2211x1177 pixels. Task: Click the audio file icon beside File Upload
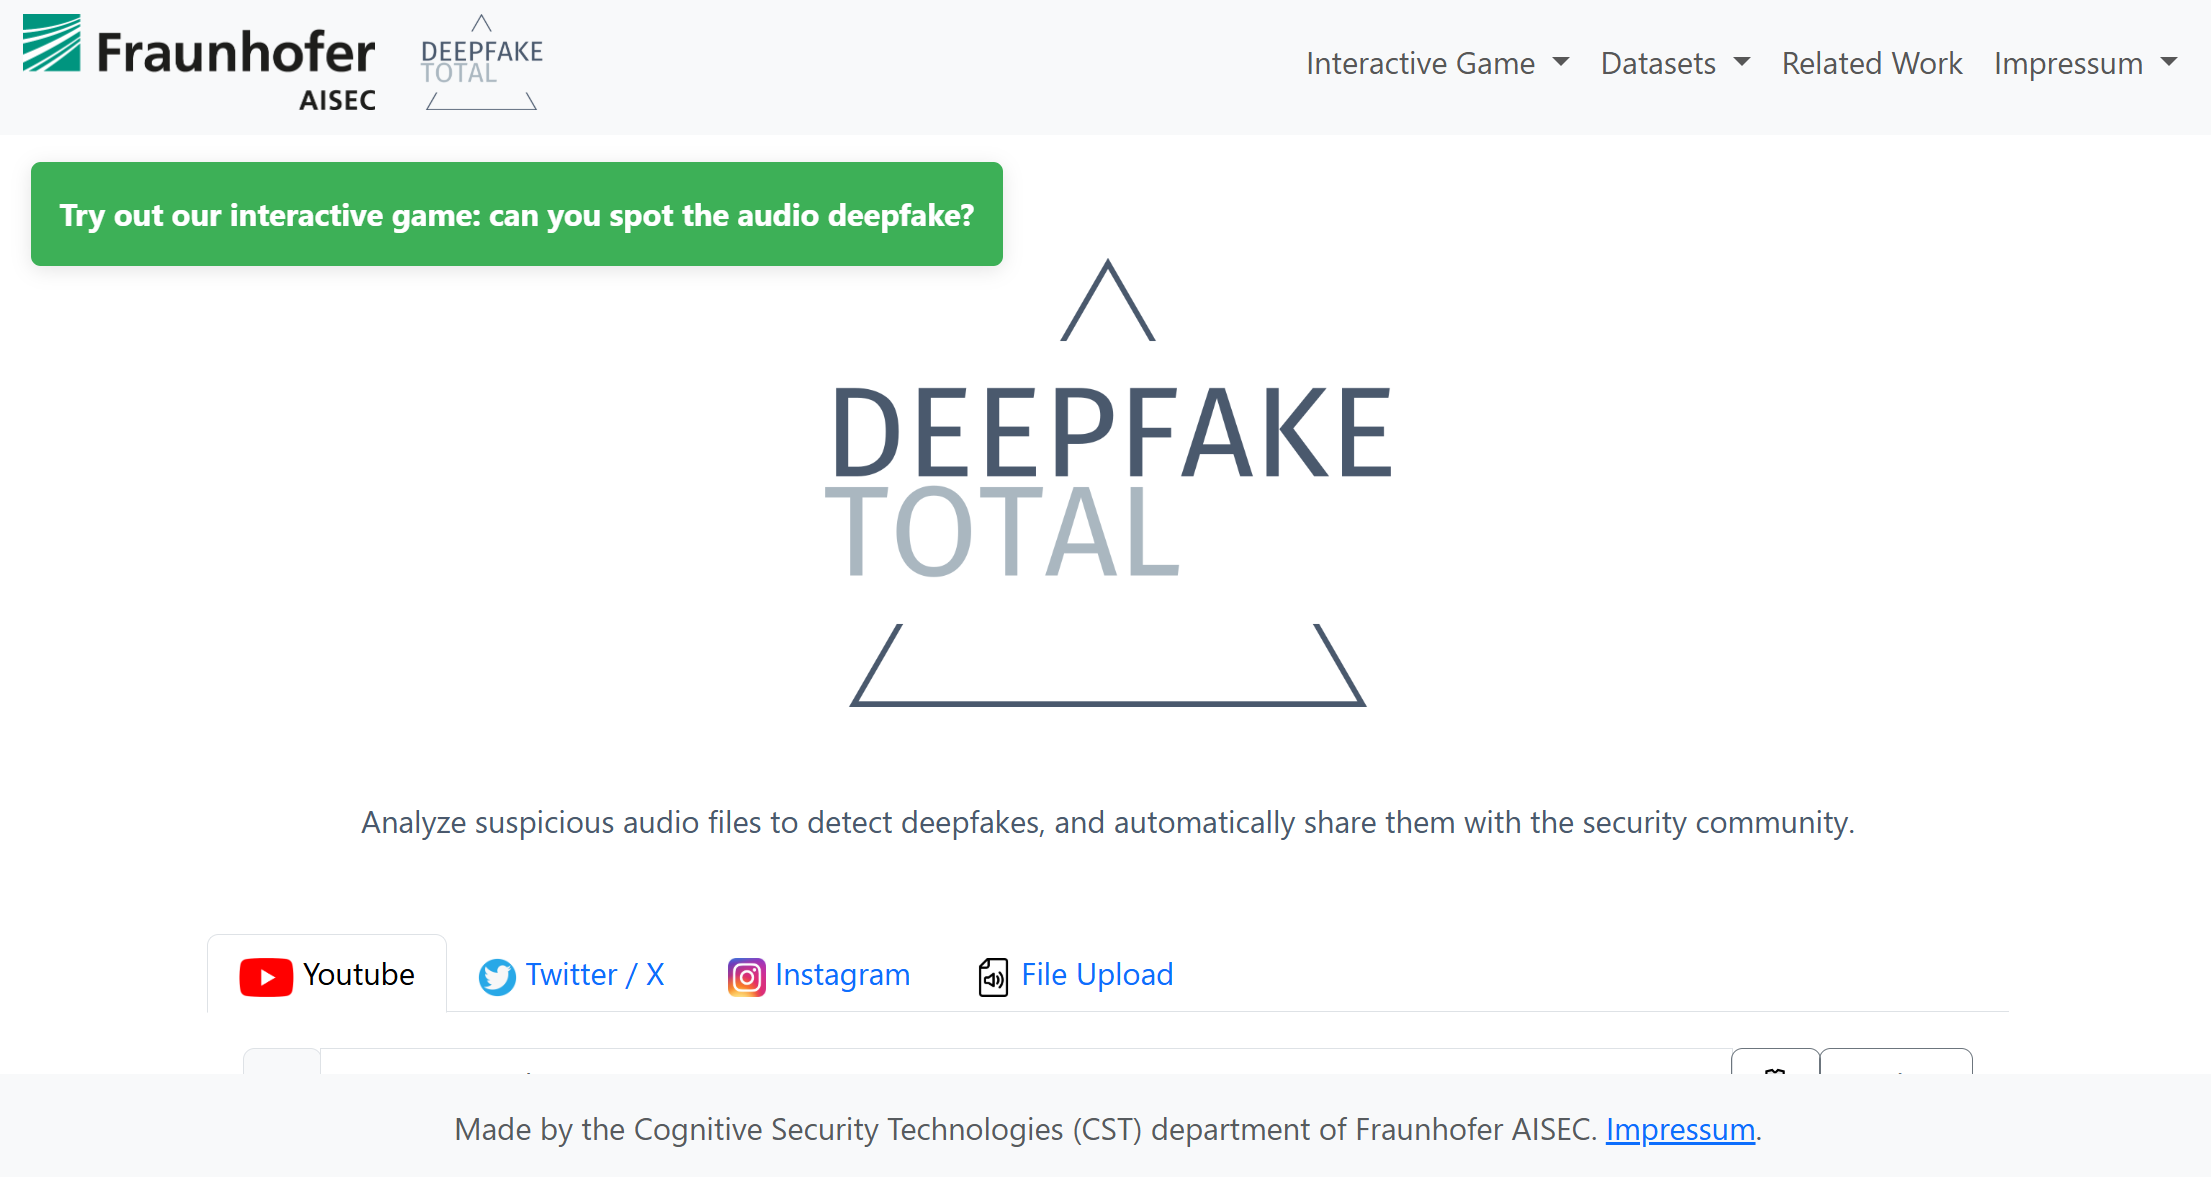[992, 978]
